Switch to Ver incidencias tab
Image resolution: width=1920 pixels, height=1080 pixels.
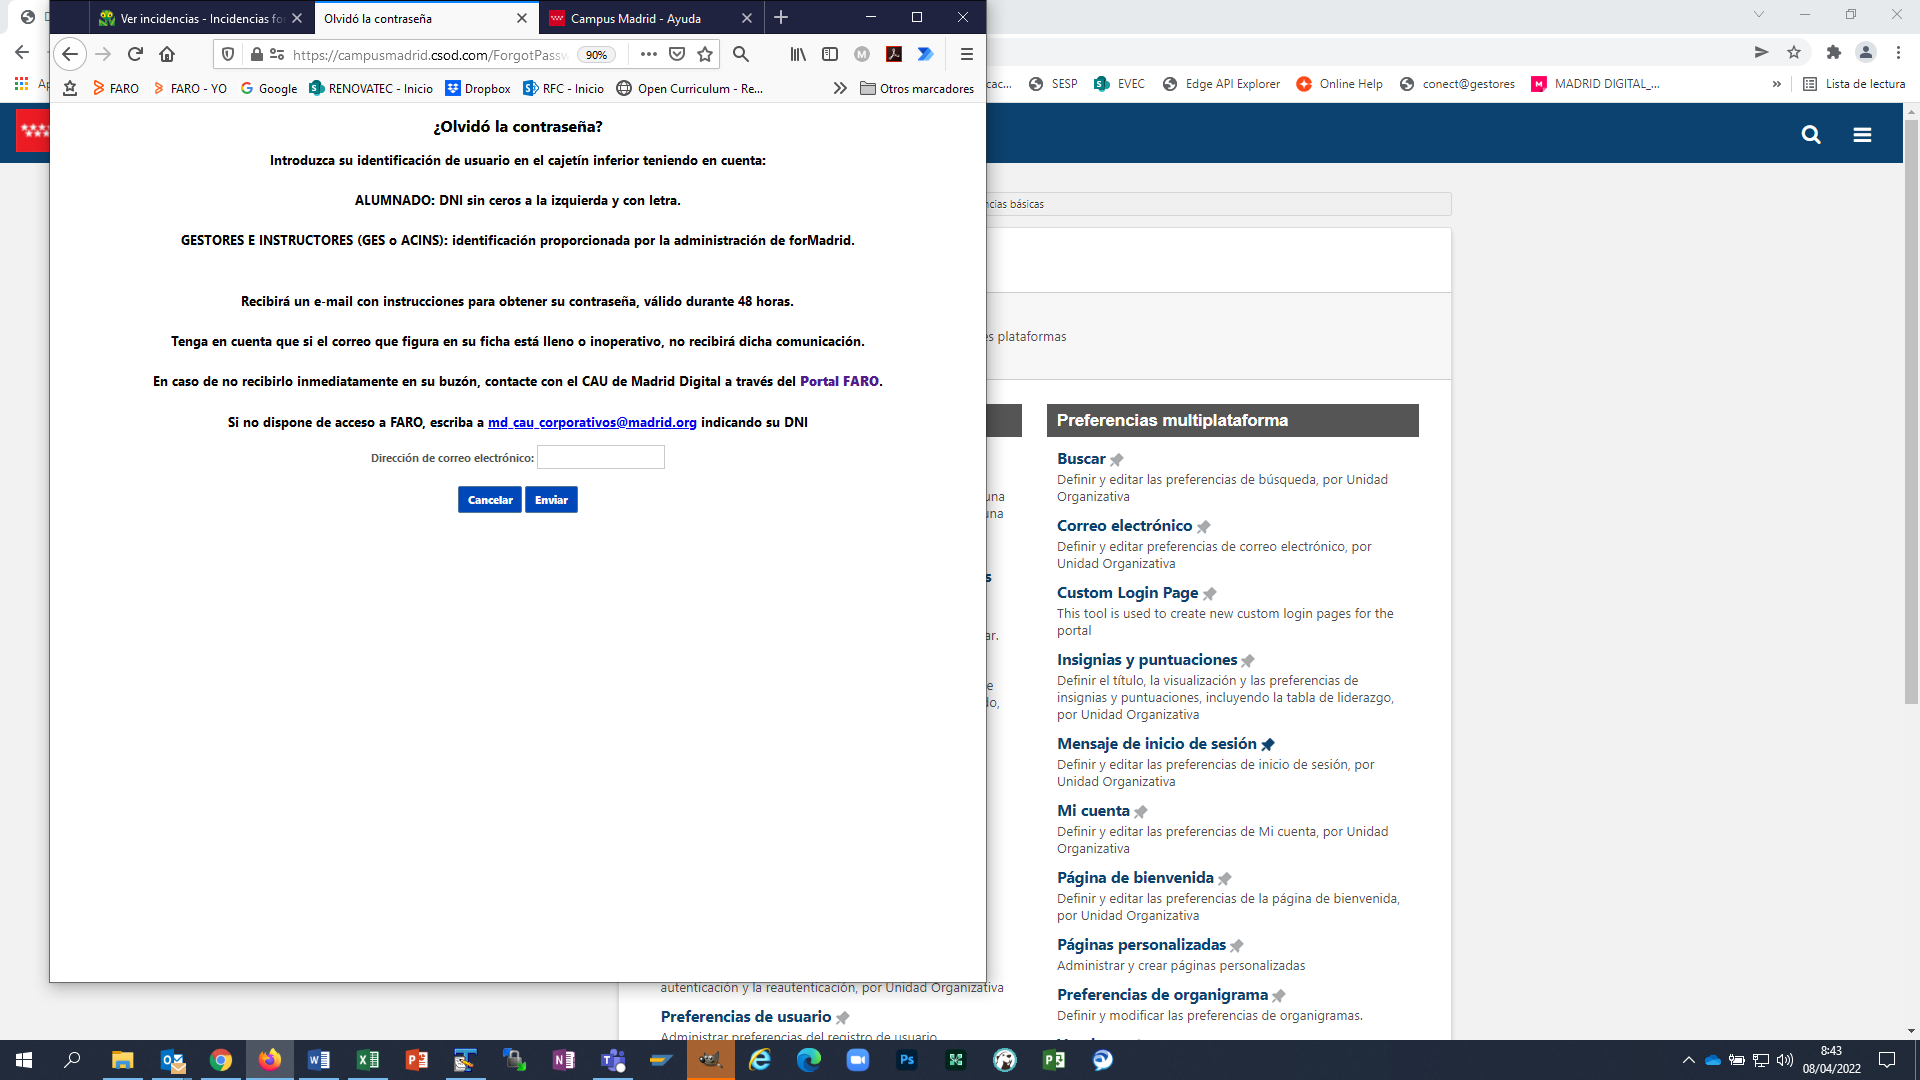[x=201, y=18]
